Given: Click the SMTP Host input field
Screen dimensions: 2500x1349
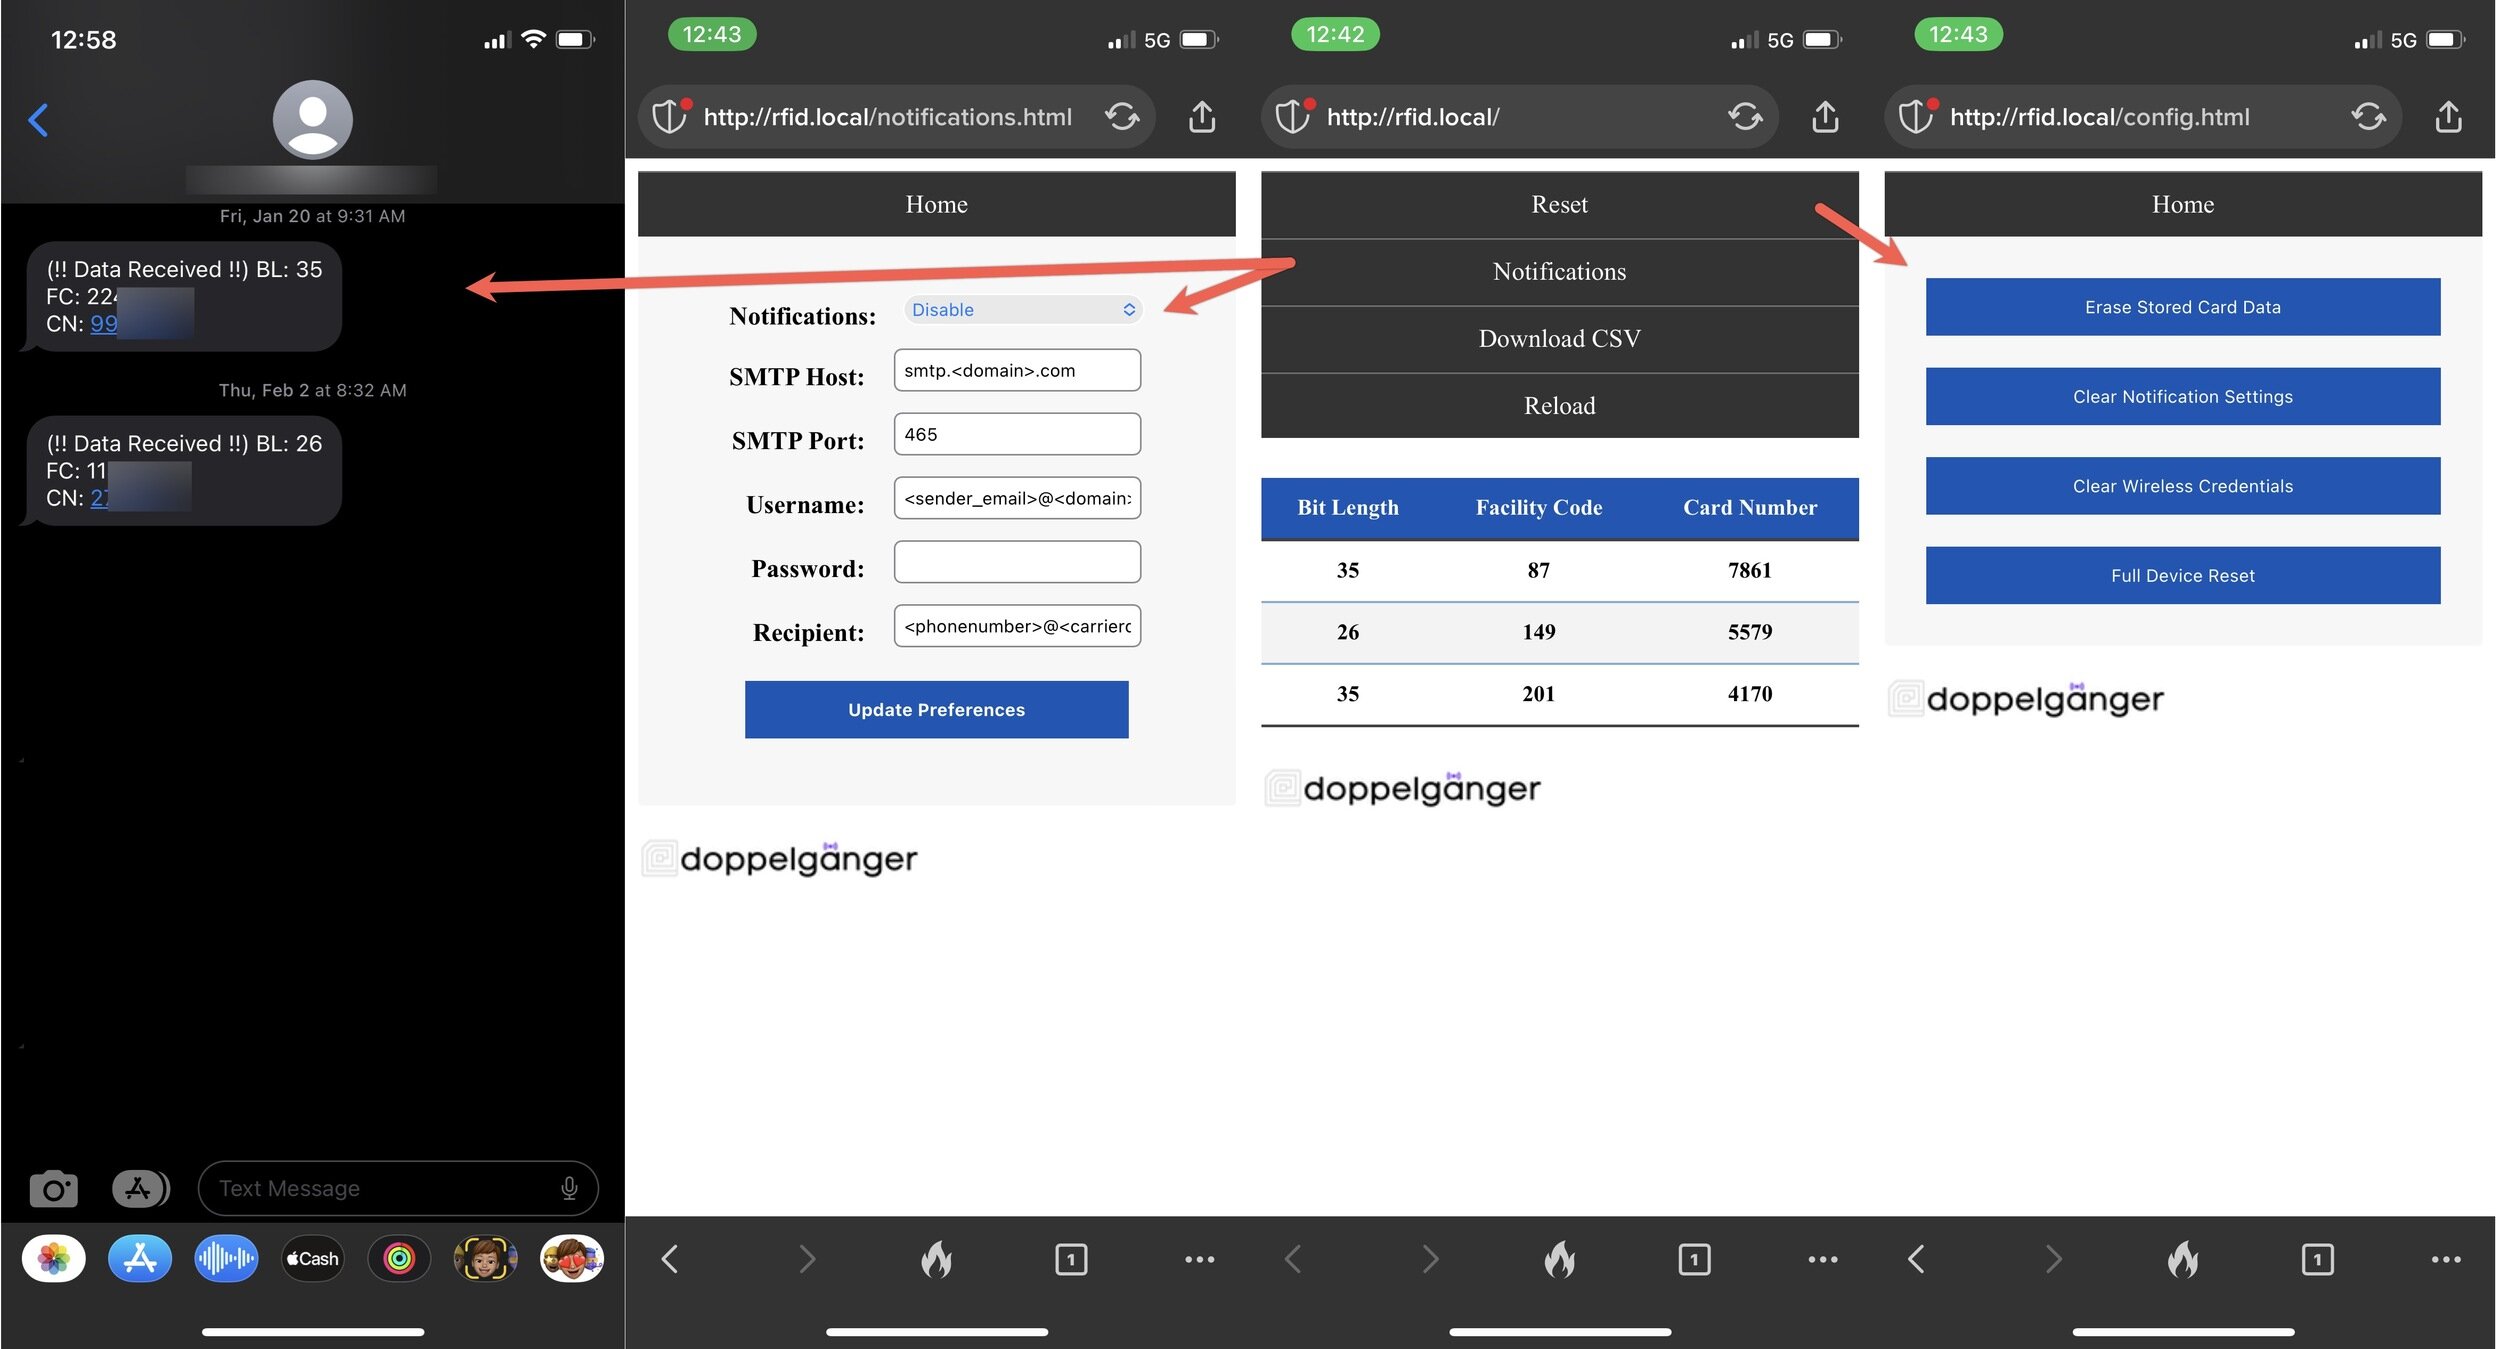Looking at the screenshot, I should [1016, 371].
